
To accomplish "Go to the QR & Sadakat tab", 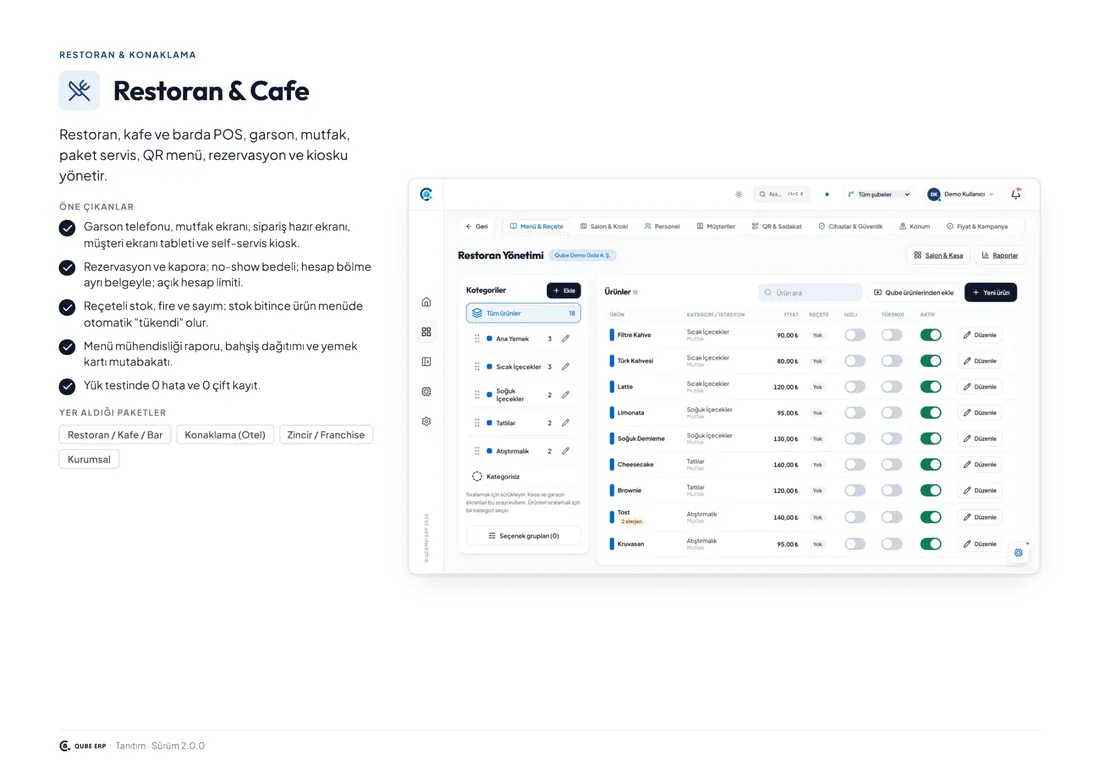I will [777, 227].
